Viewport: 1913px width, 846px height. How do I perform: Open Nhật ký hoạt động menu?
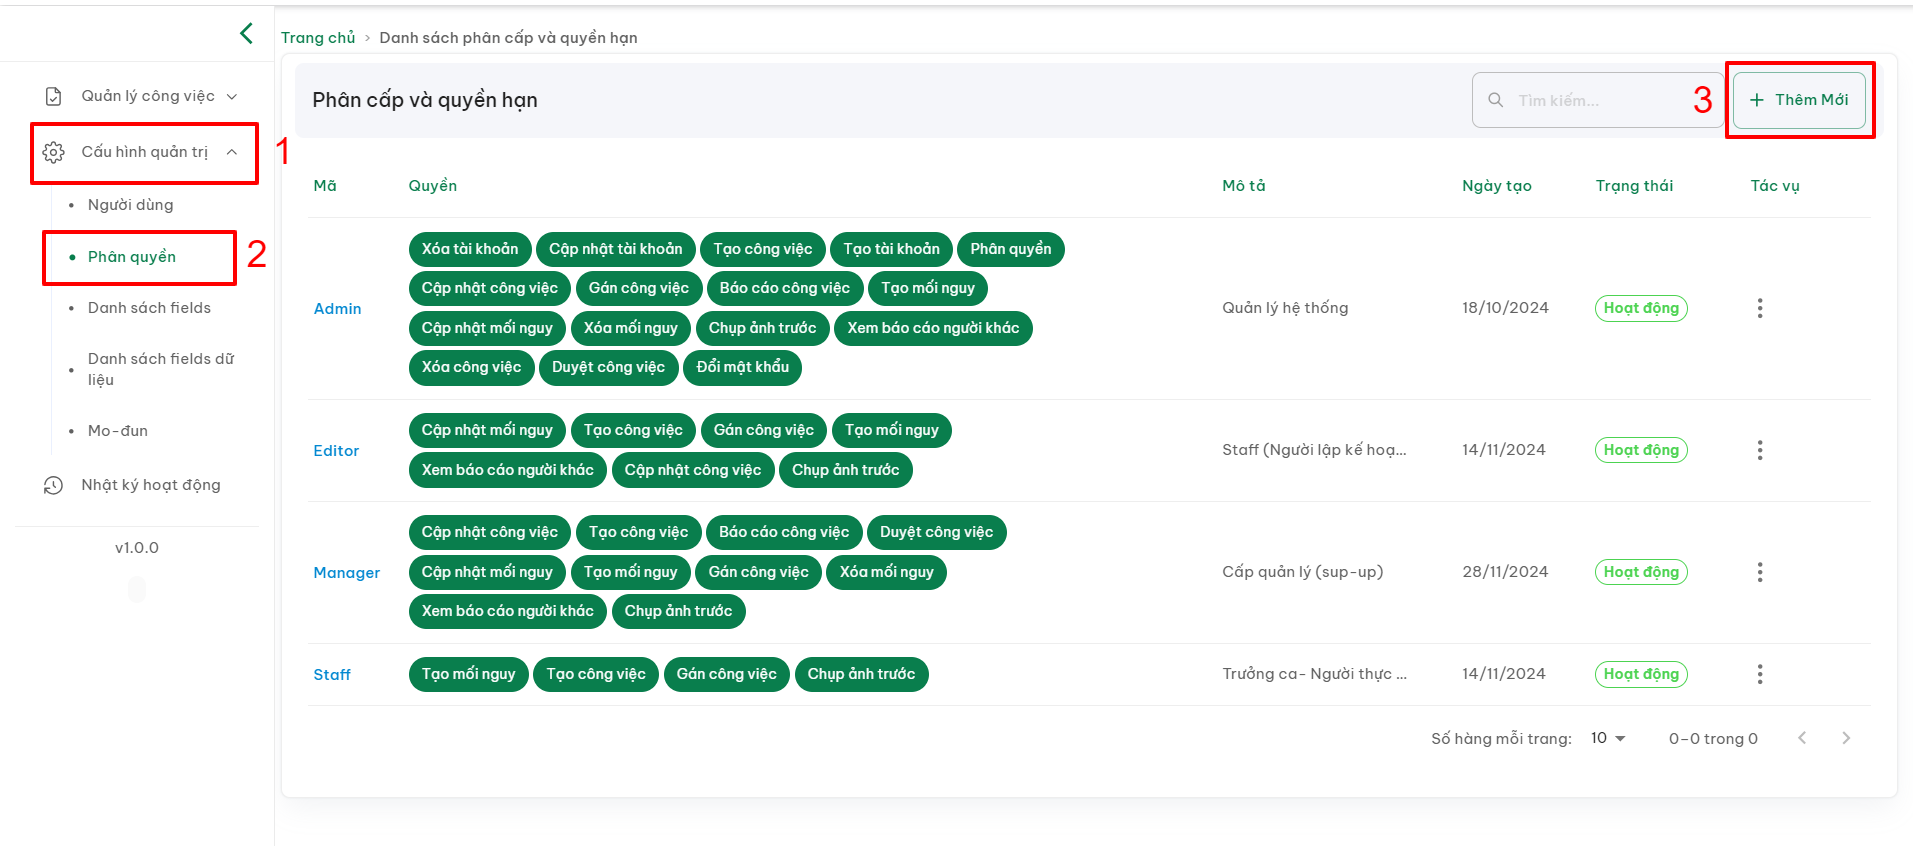(x=151, y=485)
